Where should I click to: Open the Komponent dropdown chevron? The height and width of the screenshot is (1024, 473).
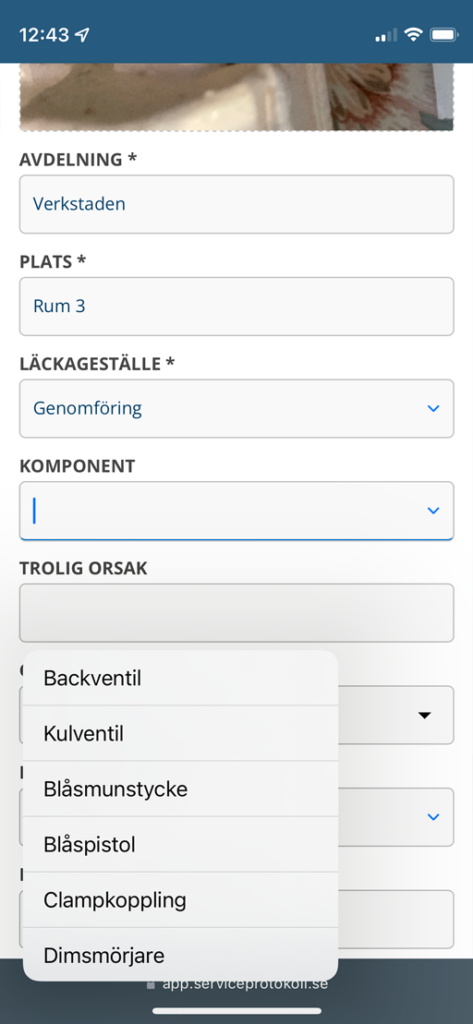[432, 511]
